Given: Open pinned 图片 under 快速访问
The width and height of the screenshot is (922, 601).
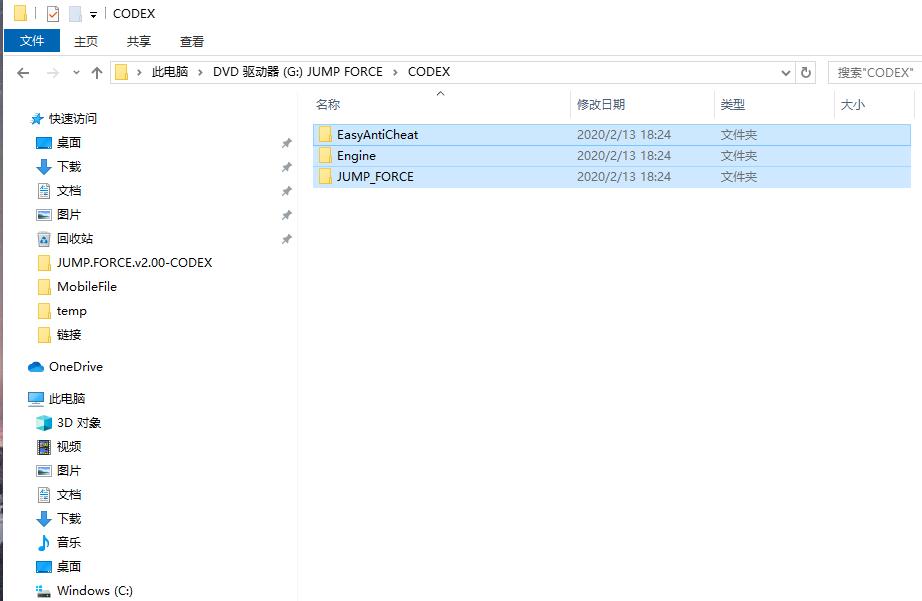Looking at the screenshot, I should point(69,215).
